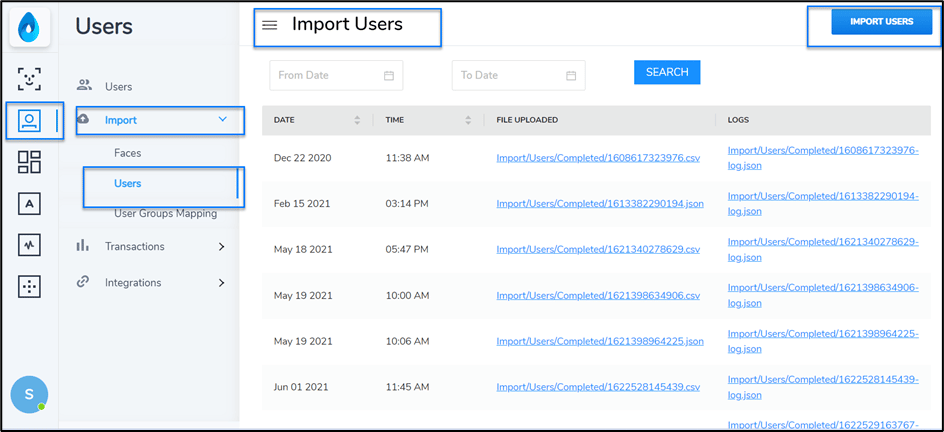Click the From Date input field
944x432 pixels.
tap(336, 75)
